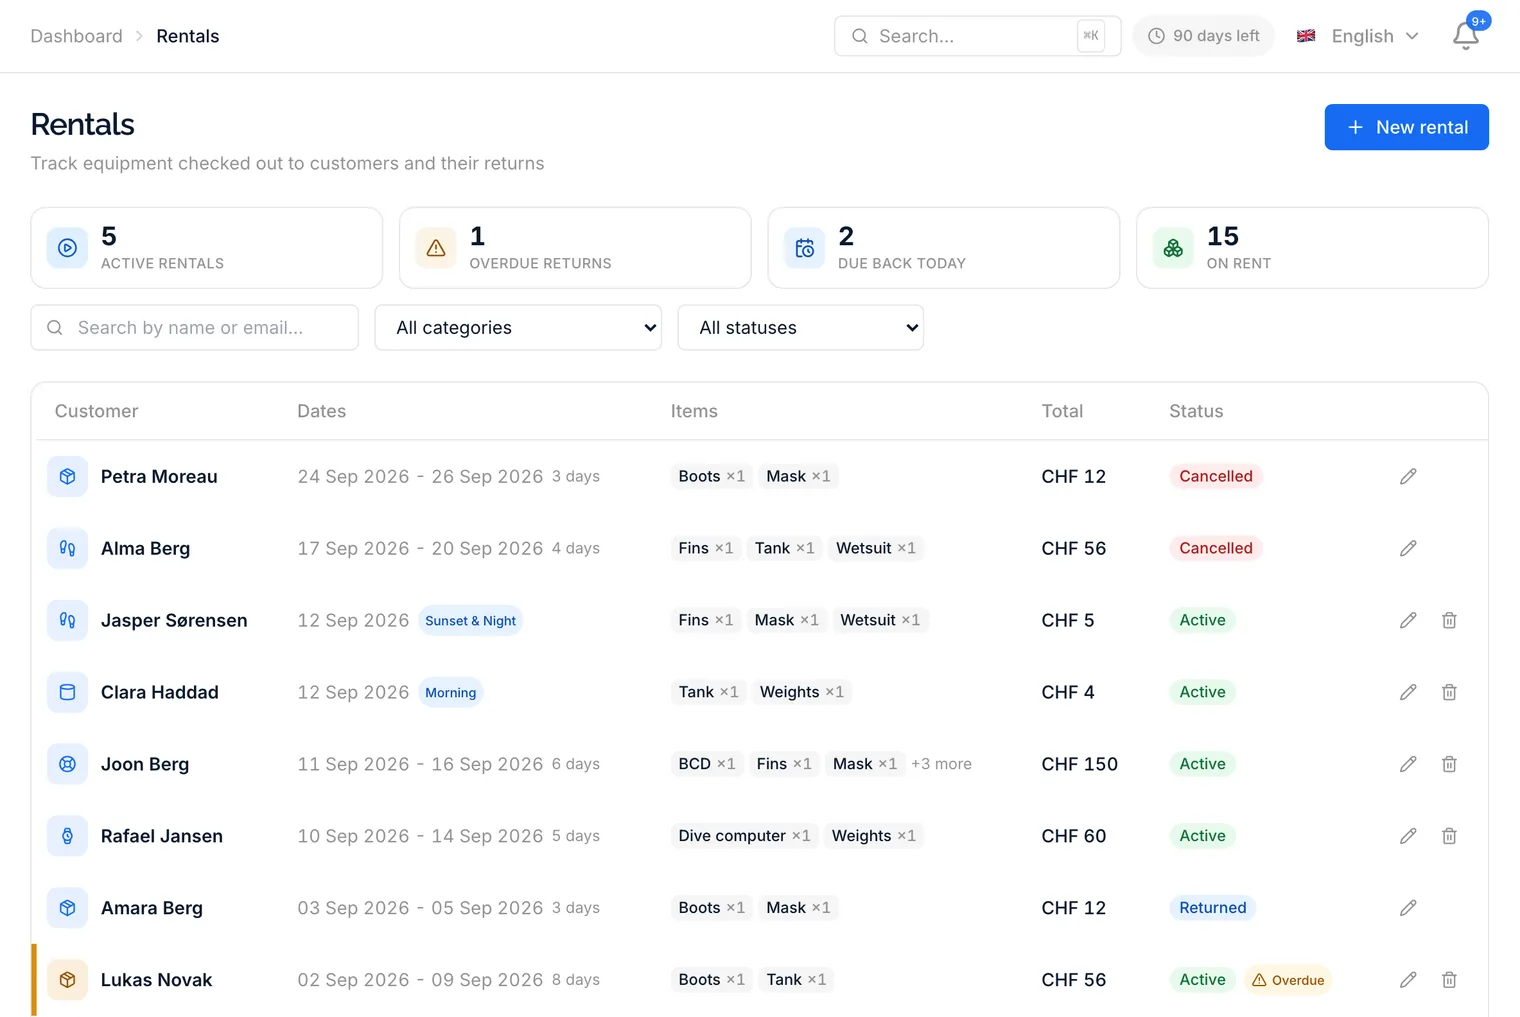
Task: Click the CHF 150 total
Action: click(x=1080, y=764)
